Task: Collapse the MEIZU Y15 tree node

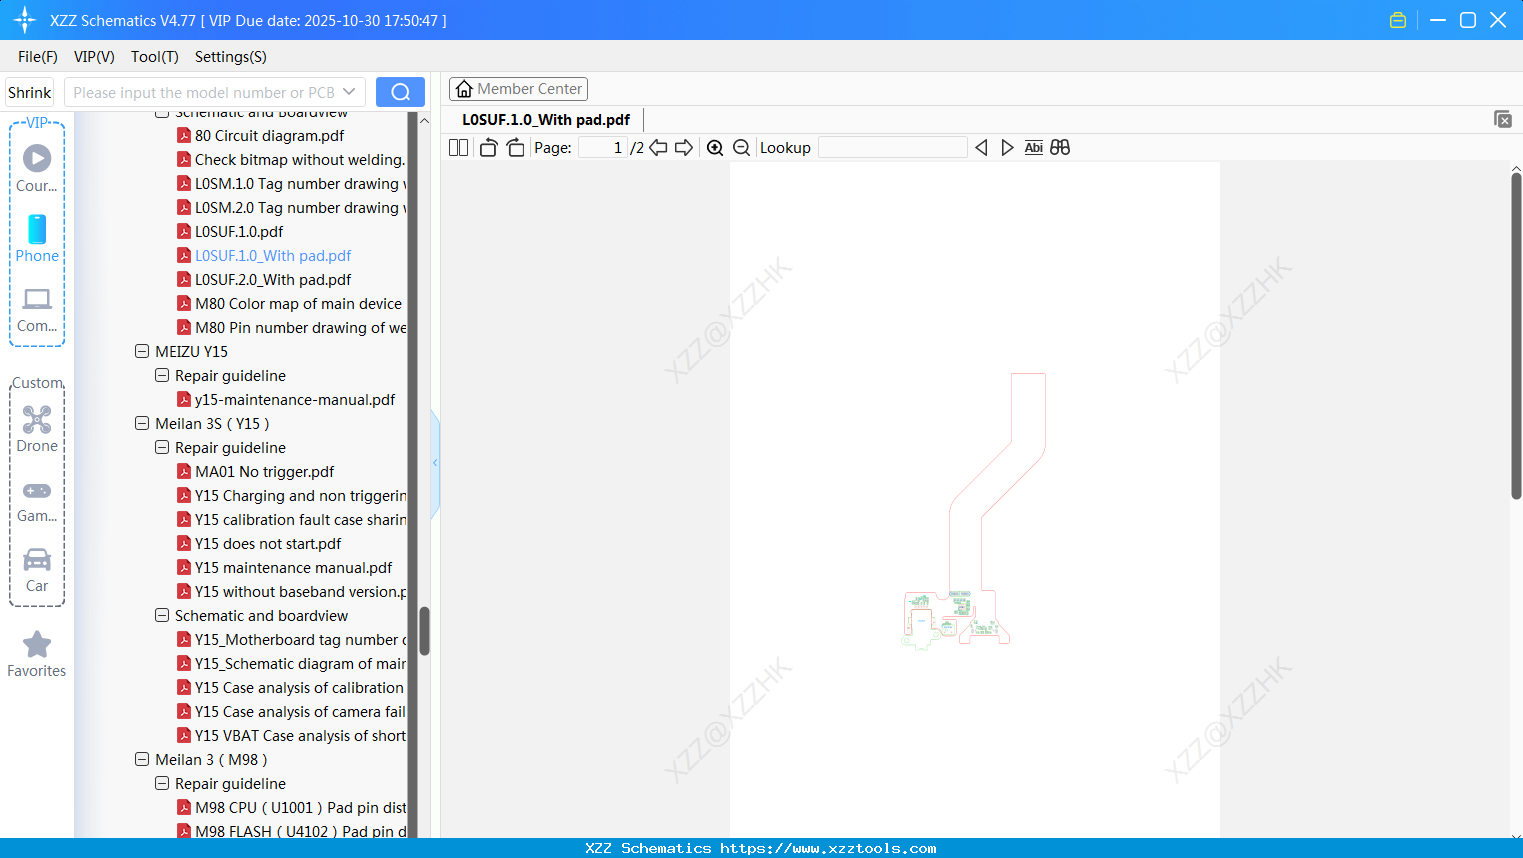Action: (x=142, y=351)
